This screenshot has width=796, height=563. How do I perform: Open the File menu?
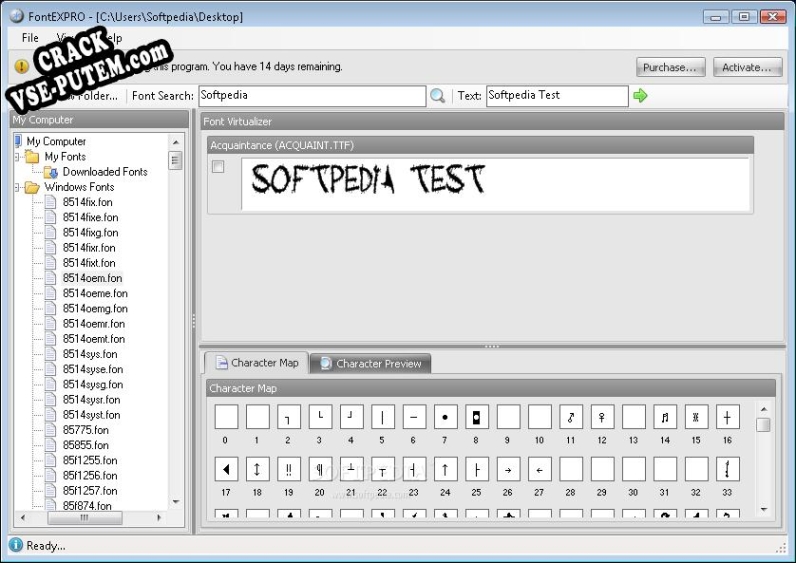coord(30,38)
